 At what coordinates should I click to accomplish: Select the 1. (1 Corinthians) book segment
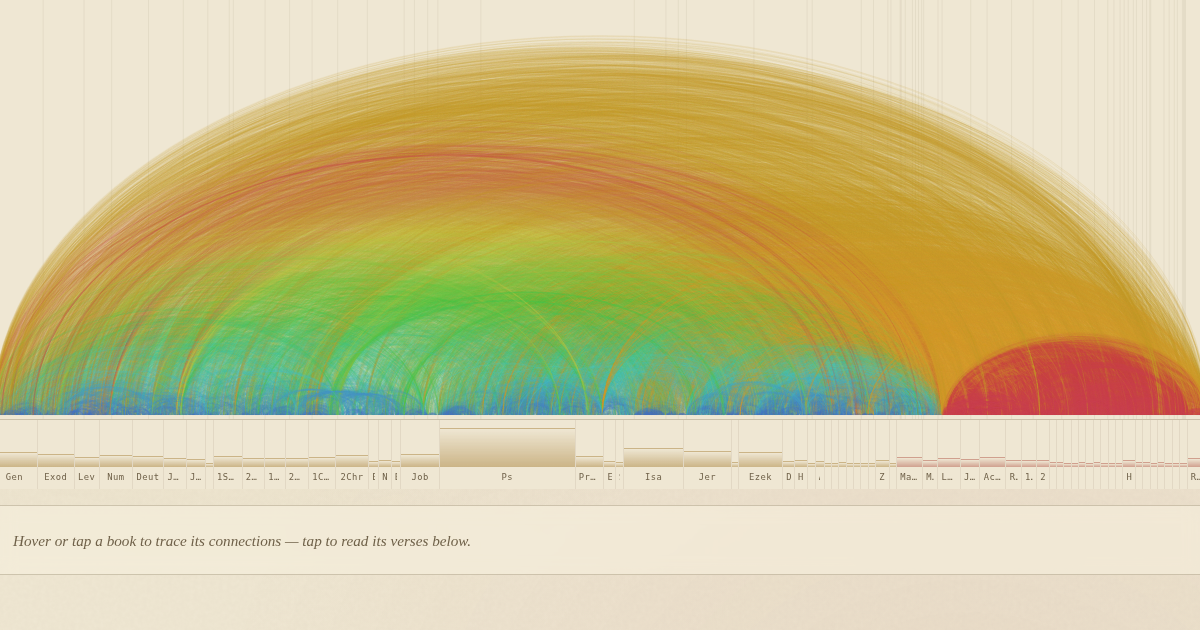1029,454
